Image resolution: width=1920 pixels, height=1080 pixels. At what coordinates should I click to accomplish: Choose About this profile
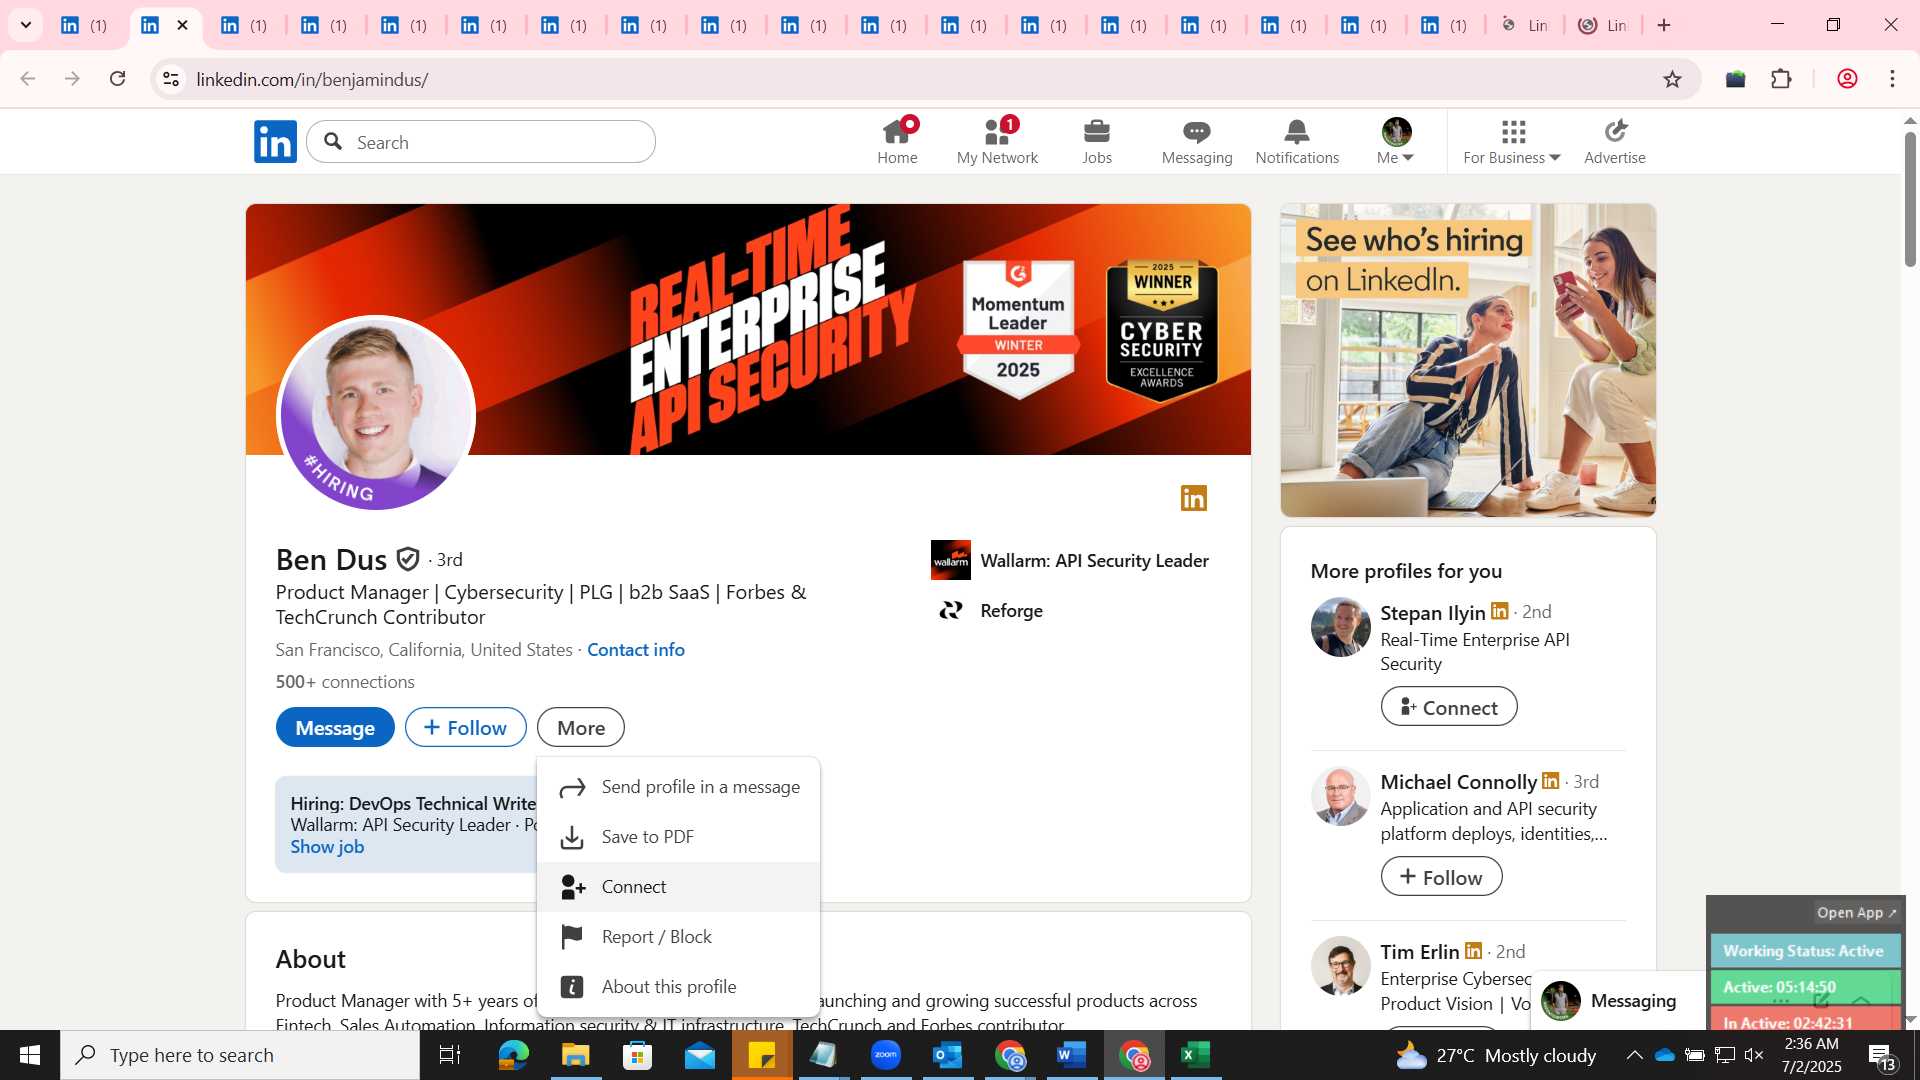click(x=679, y=987)
